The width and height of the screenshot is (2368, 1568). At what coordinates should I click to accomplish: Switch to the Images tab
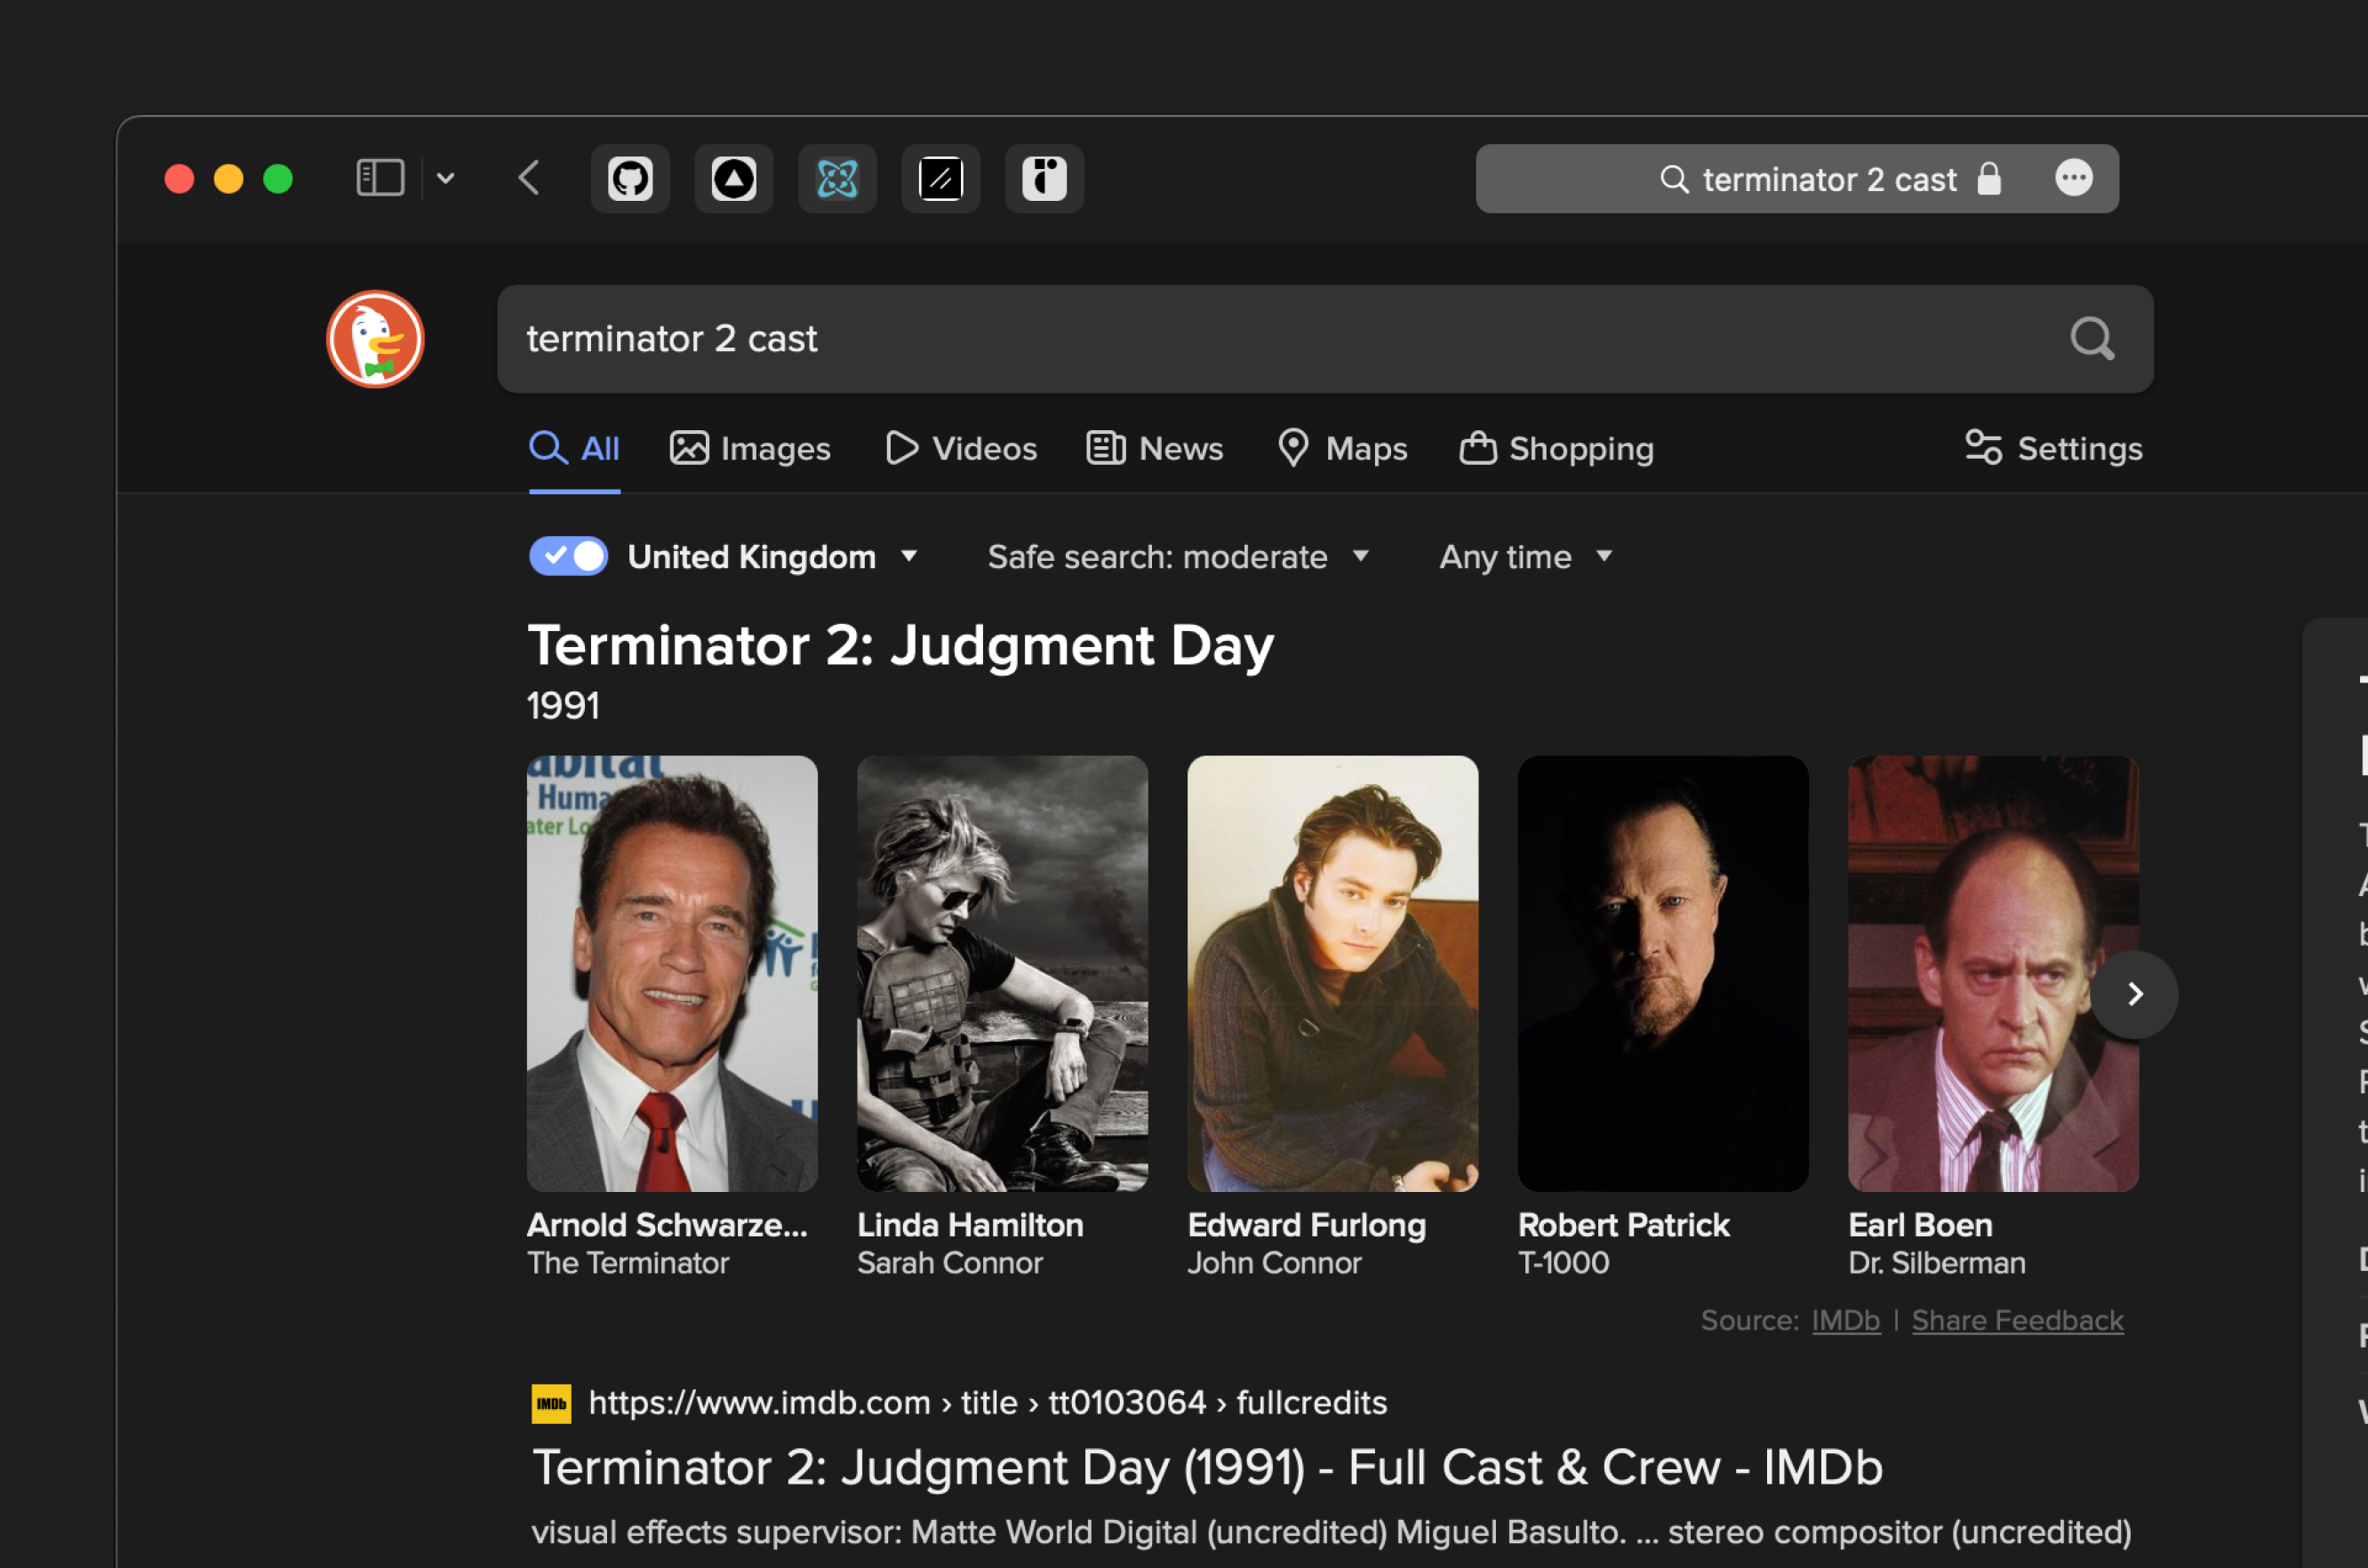(750, 448)
